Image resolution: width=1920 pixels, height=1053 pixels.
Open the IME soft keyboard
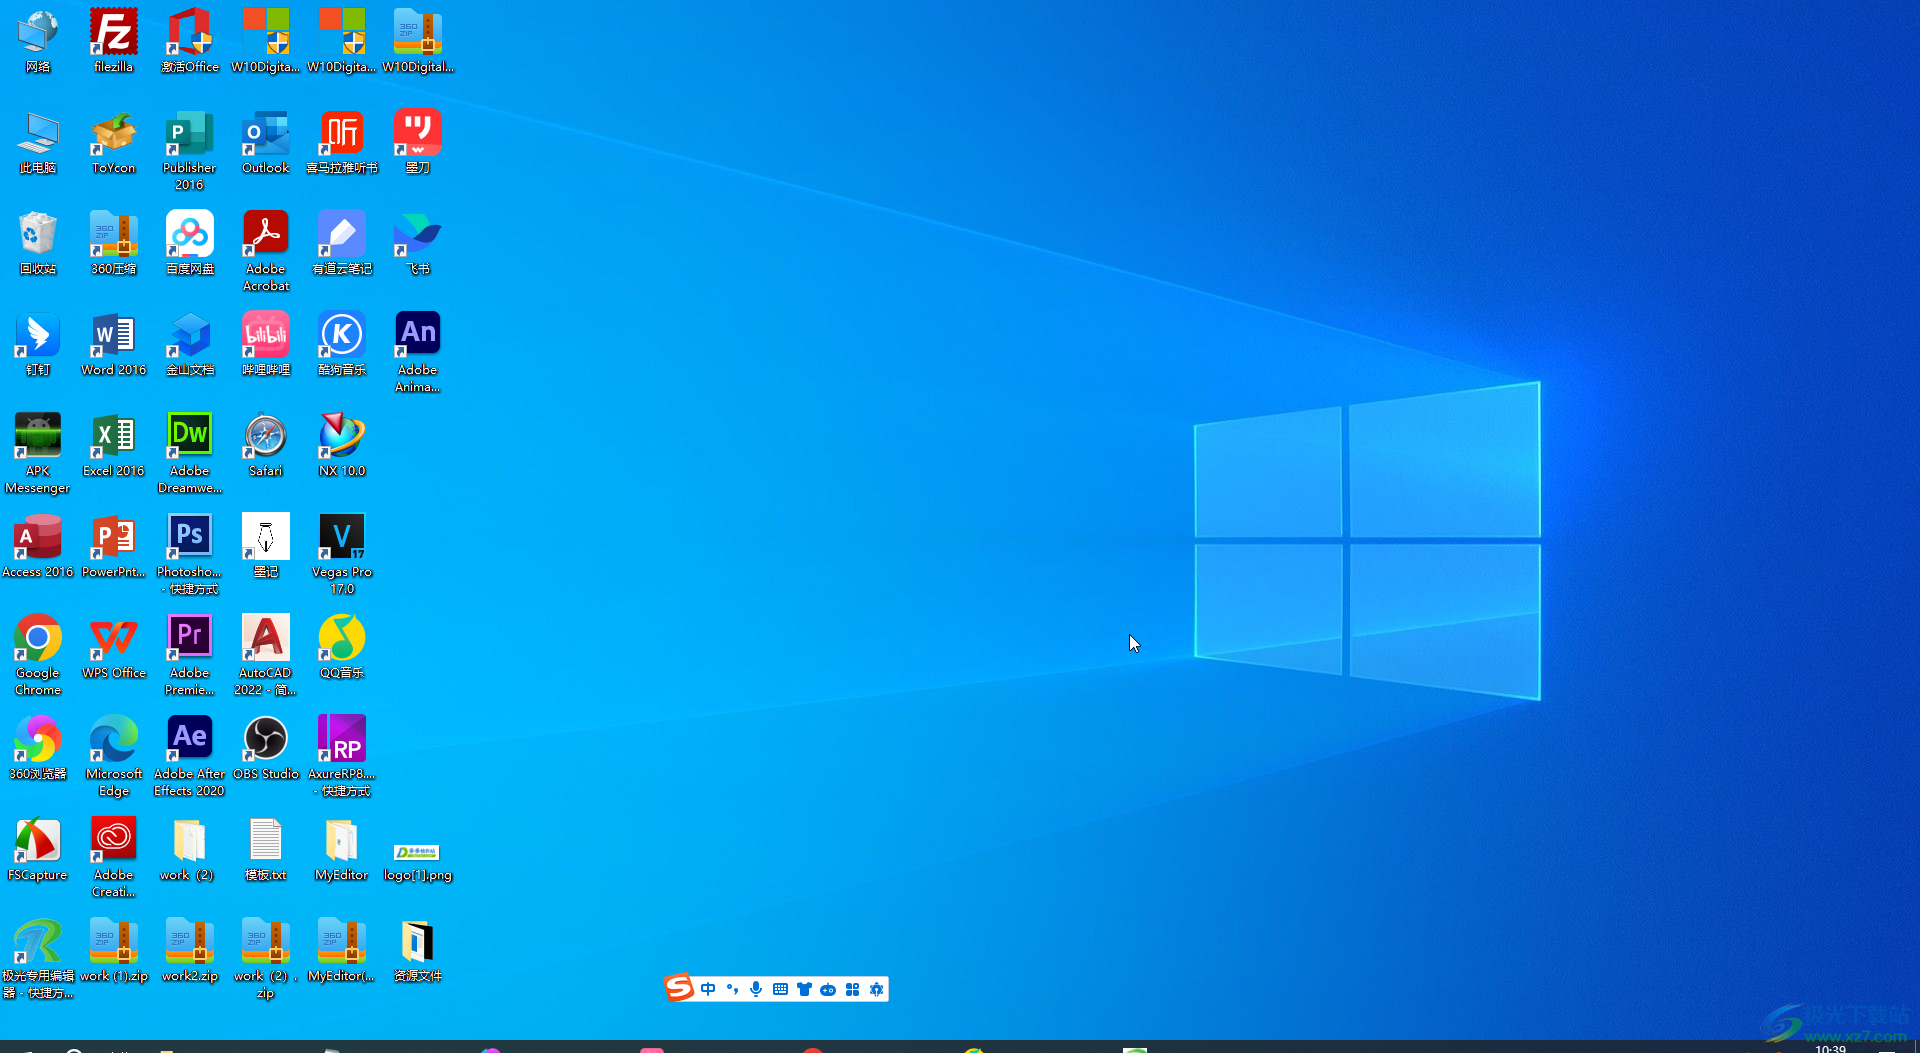[x=780, y=989]
